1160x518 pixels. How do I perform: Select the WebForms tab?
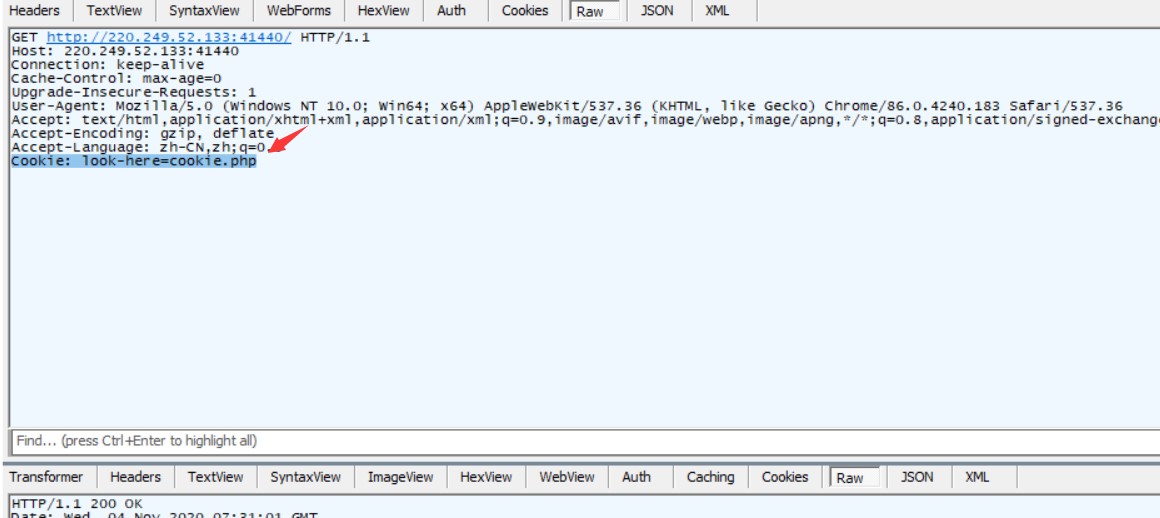pyautogui.click(x=299, y=10)
